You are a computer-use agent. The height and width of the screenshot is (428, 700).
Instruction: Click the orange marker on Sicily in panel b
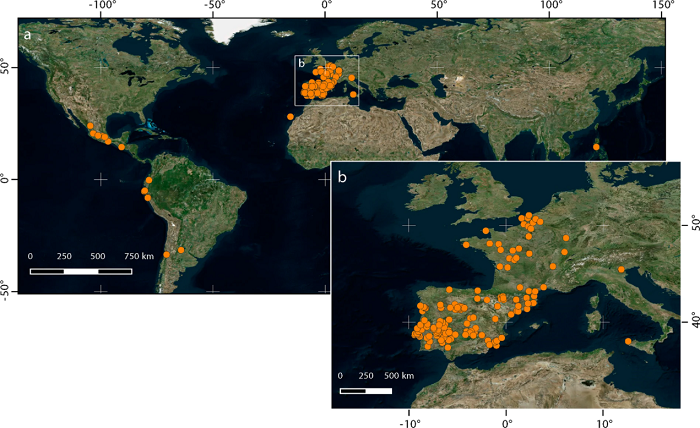pyautogui.click(x=628, y=342)
